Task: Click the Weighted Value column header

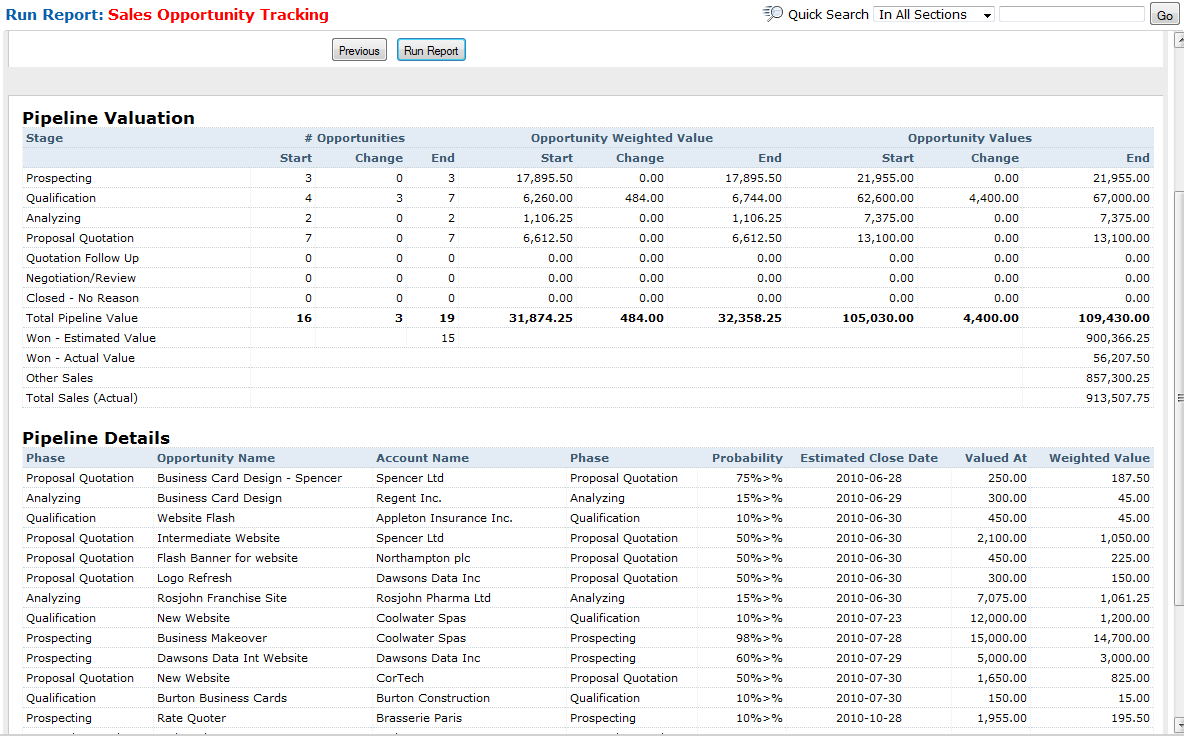Action: pos(1099,458)
